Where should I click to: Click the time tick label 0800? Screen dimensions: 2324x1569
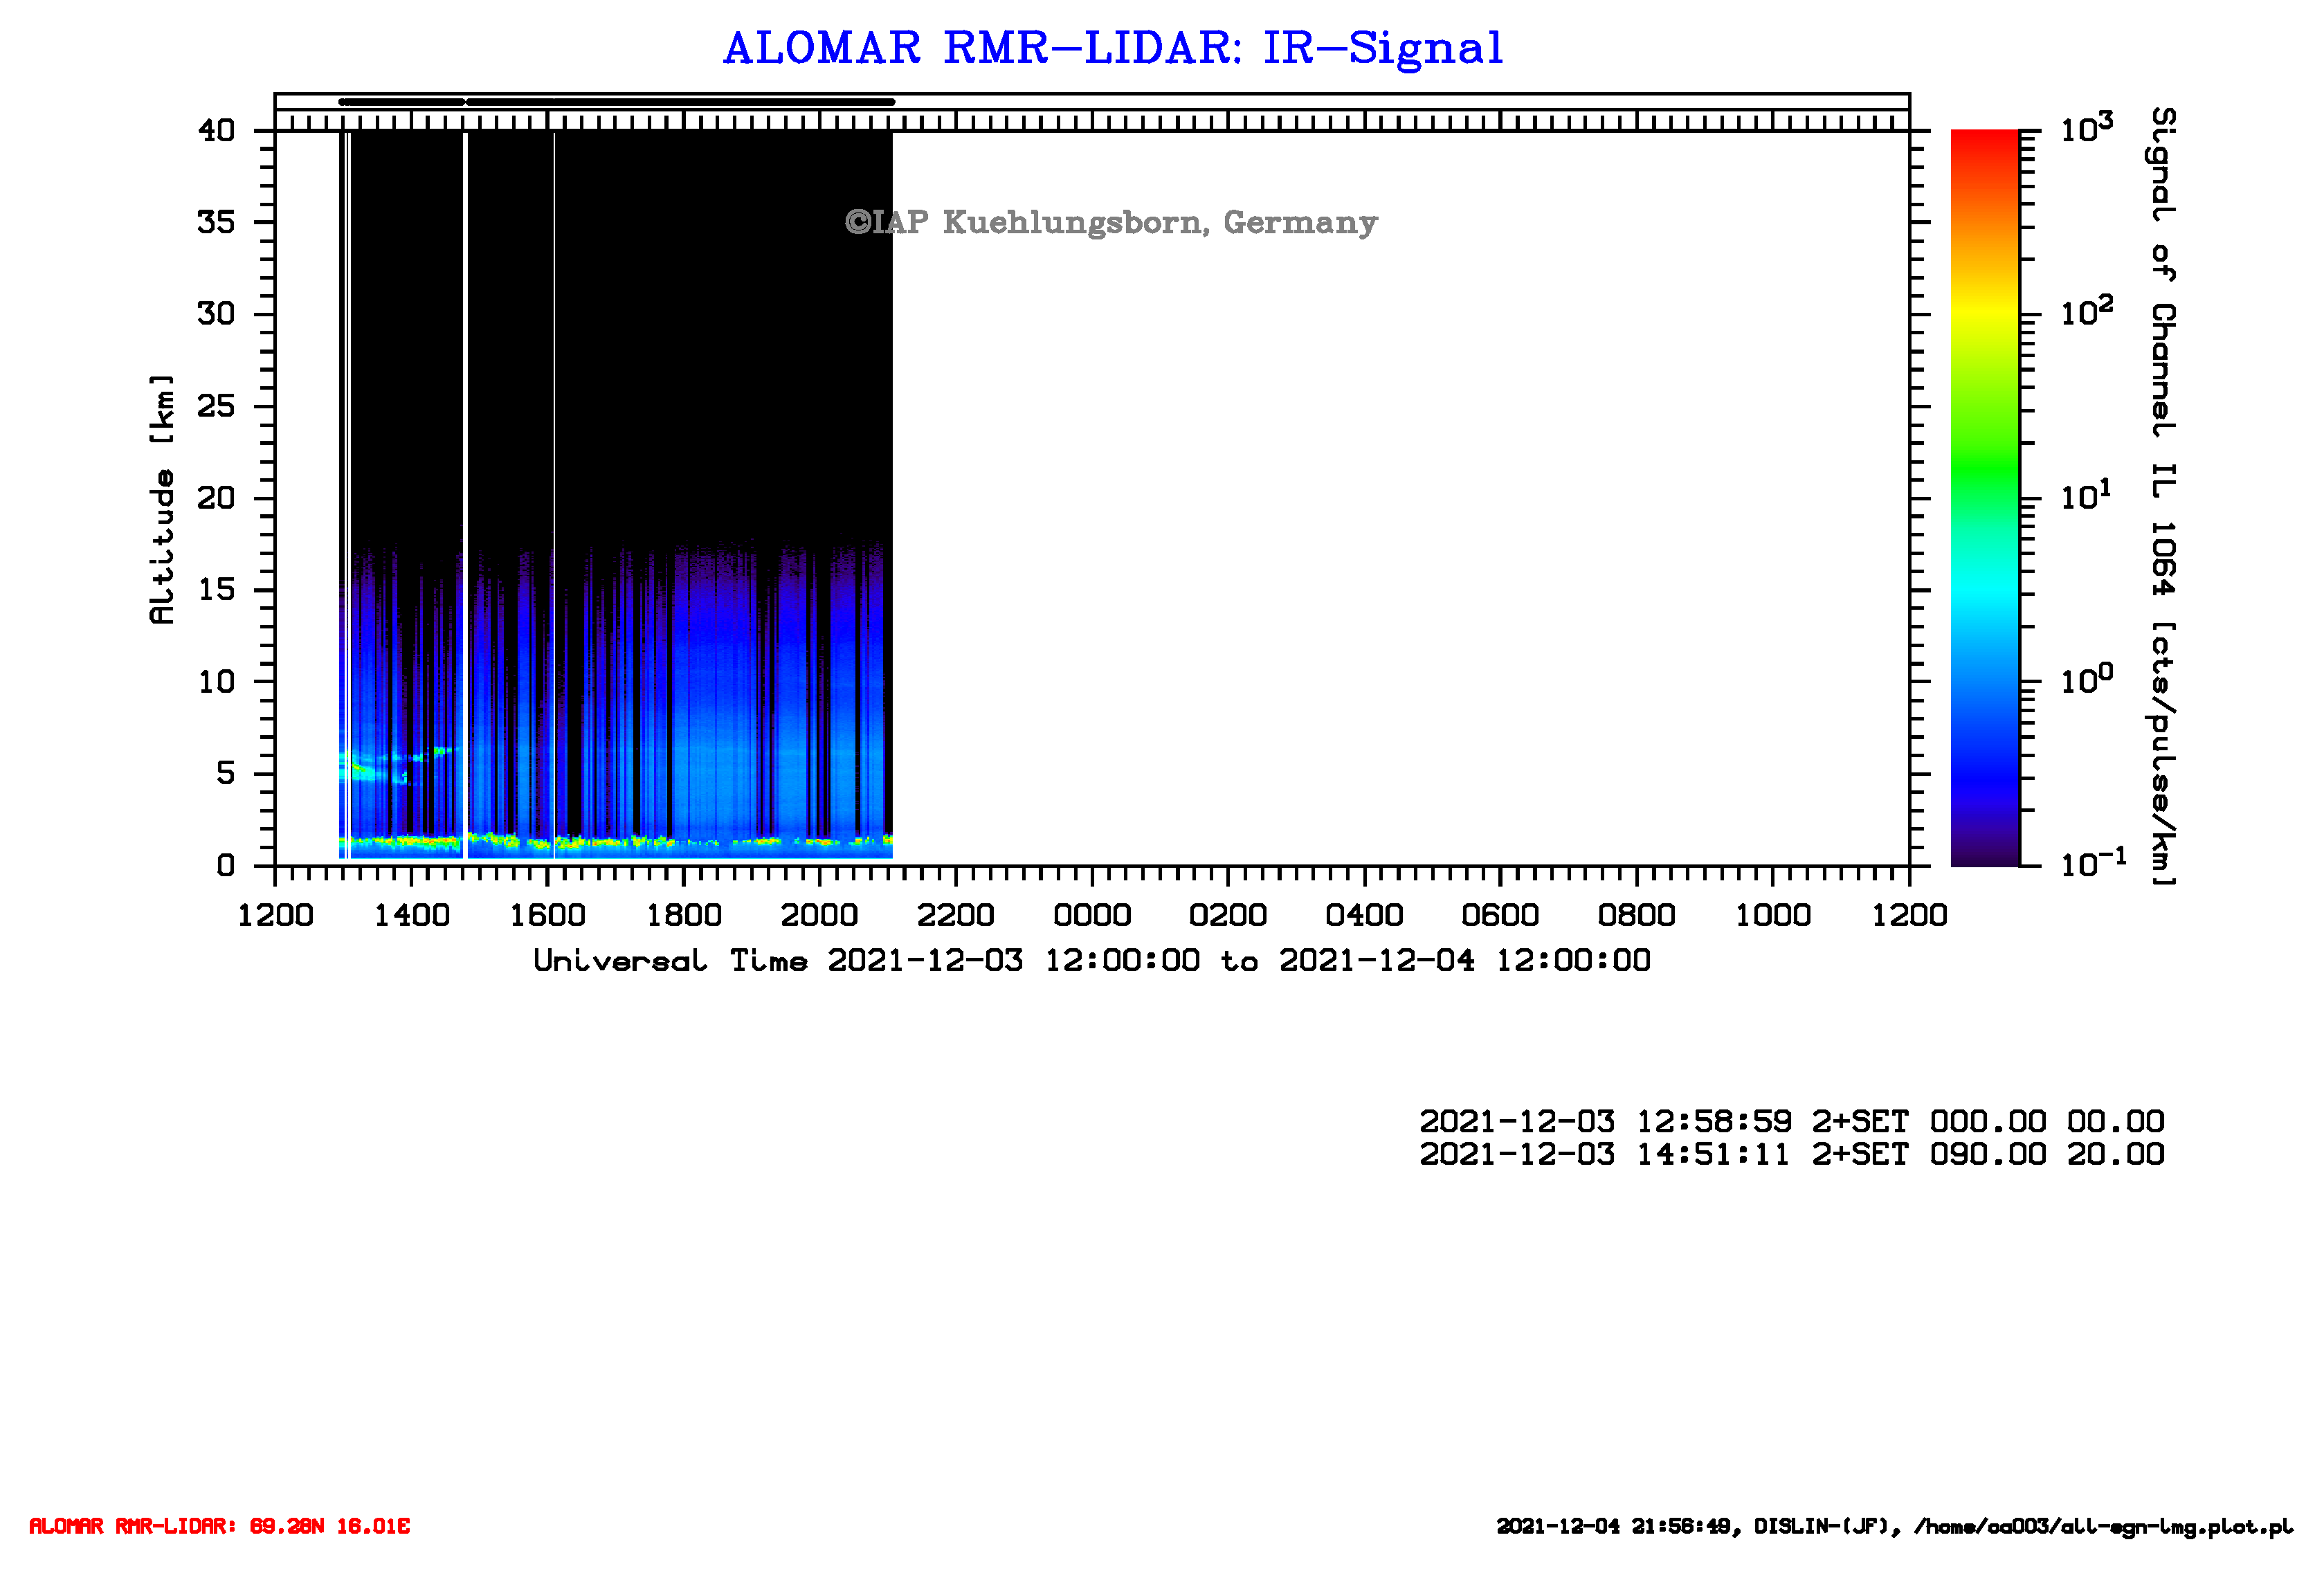1636,915
